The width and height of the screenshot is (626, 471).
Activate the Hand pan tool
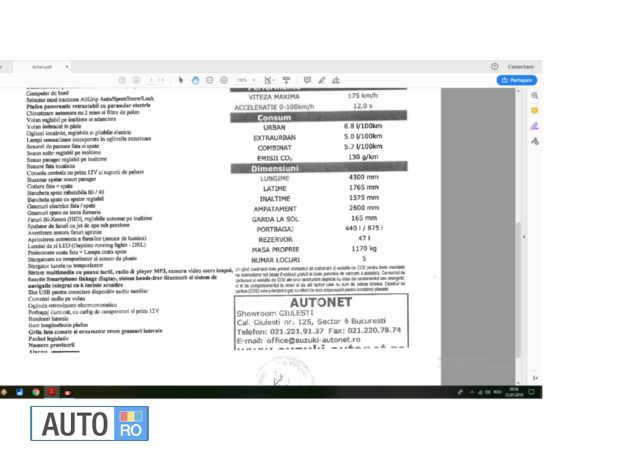195,79
